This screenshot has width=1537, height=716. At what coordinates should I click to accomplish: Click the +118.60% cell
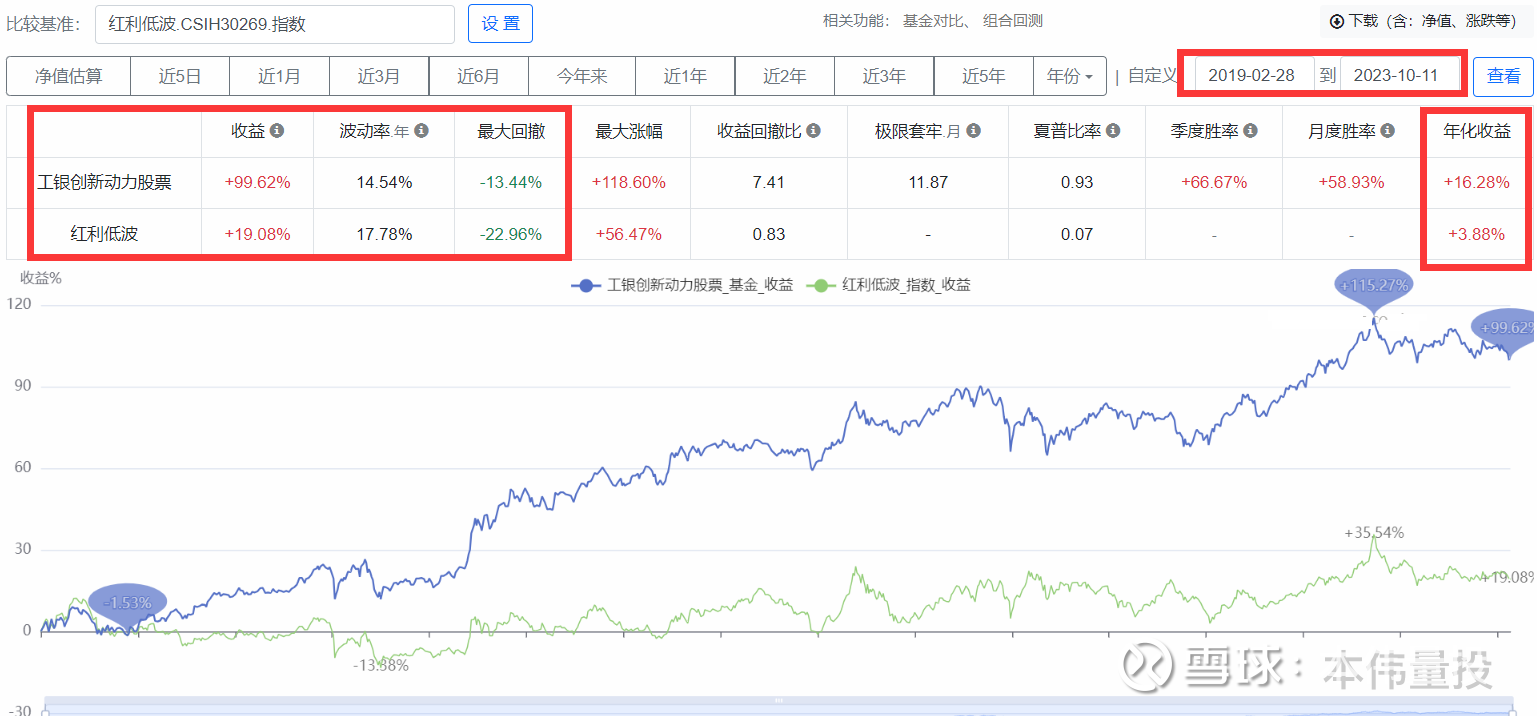(x=629, y=183)
